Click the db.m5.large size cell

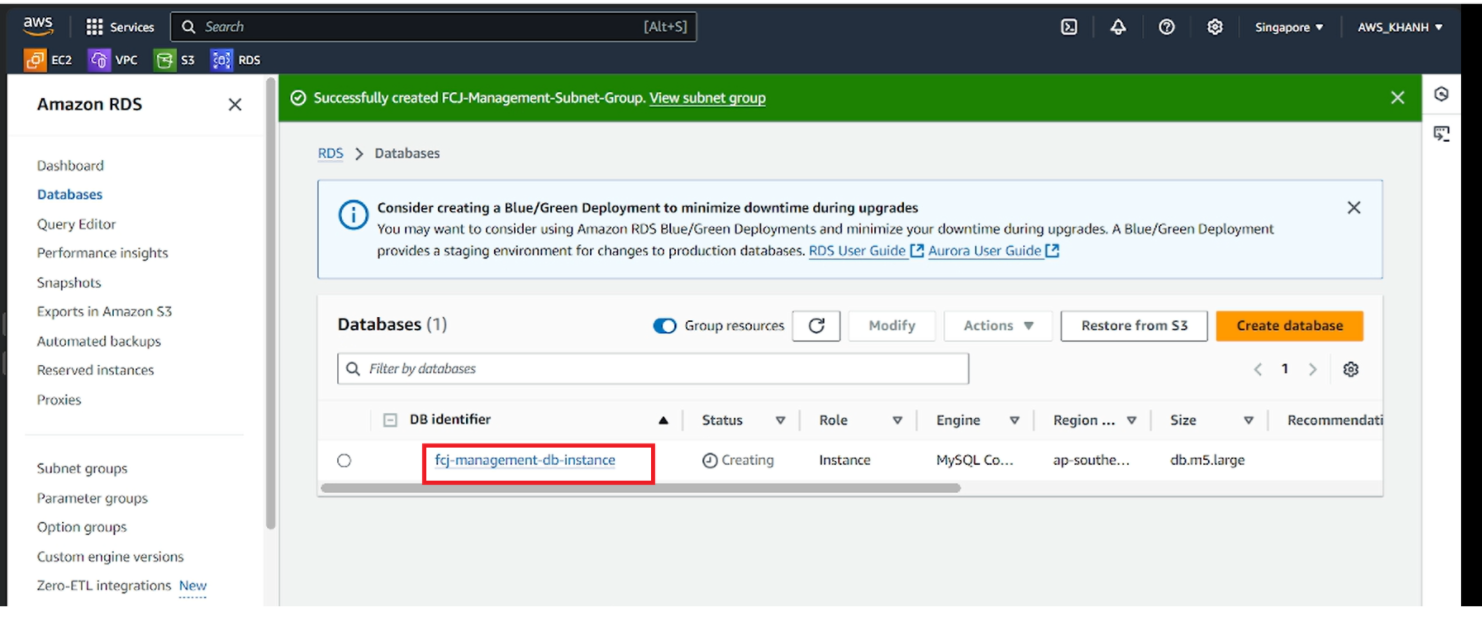tap(1207, 460)
